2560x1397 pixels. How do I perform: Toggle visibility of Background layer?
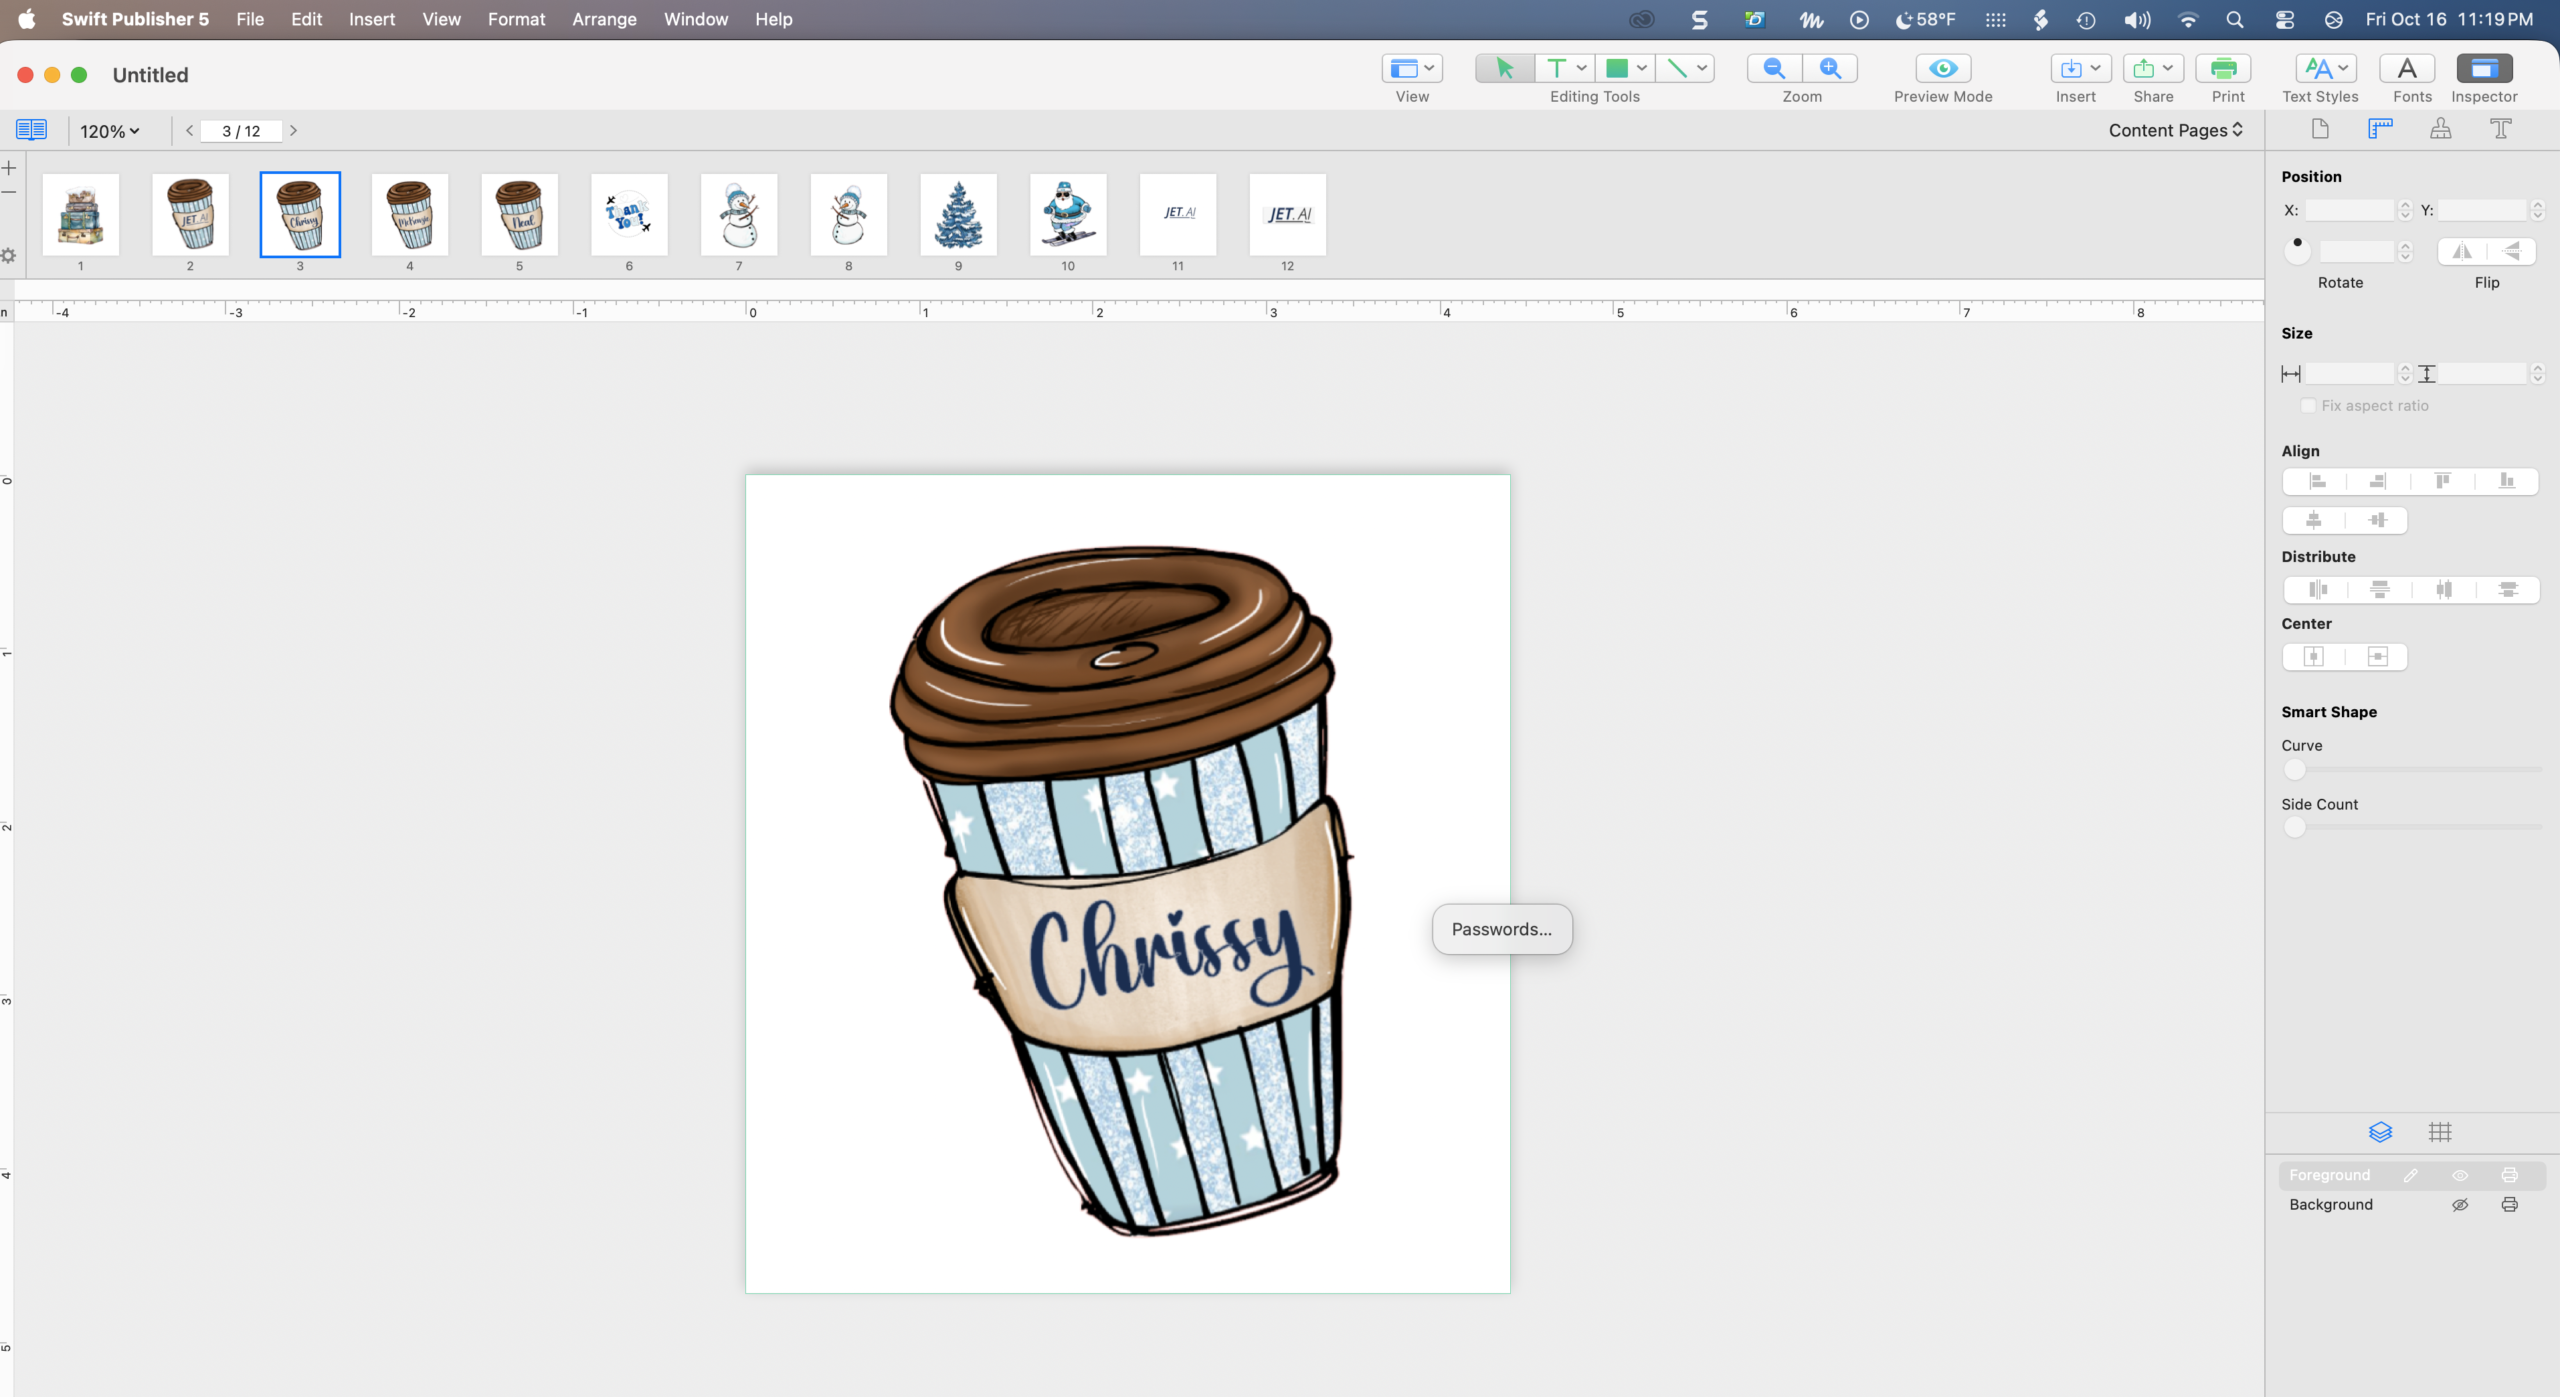point(2460,1205)
